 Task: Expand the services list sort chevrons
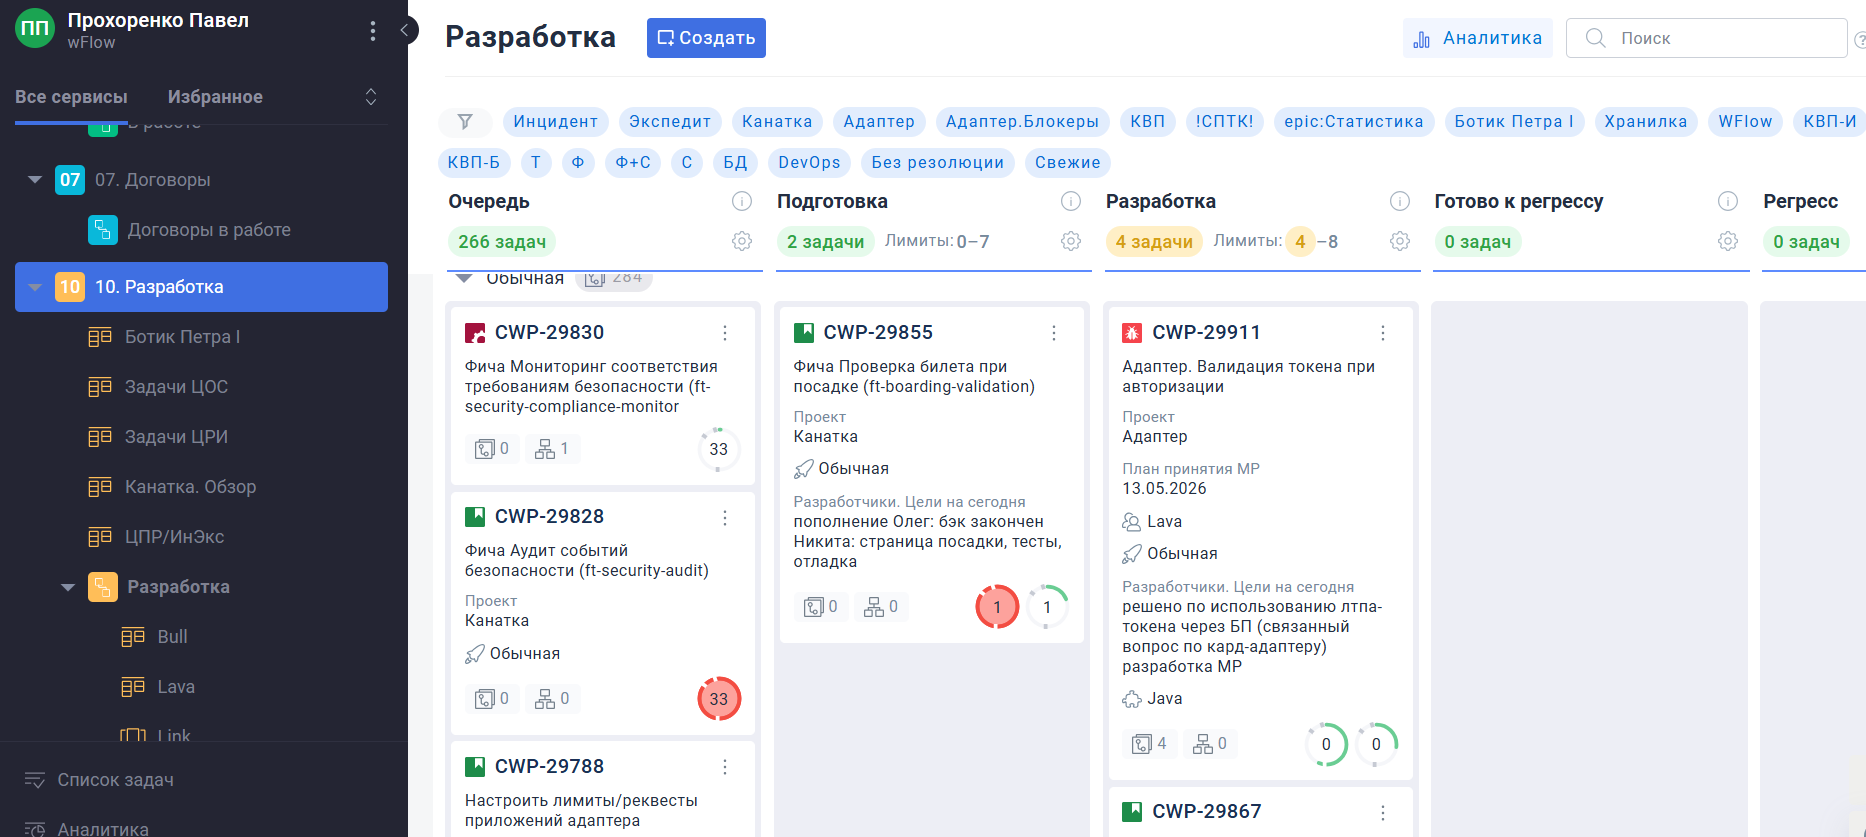click(x=371, y=97)
